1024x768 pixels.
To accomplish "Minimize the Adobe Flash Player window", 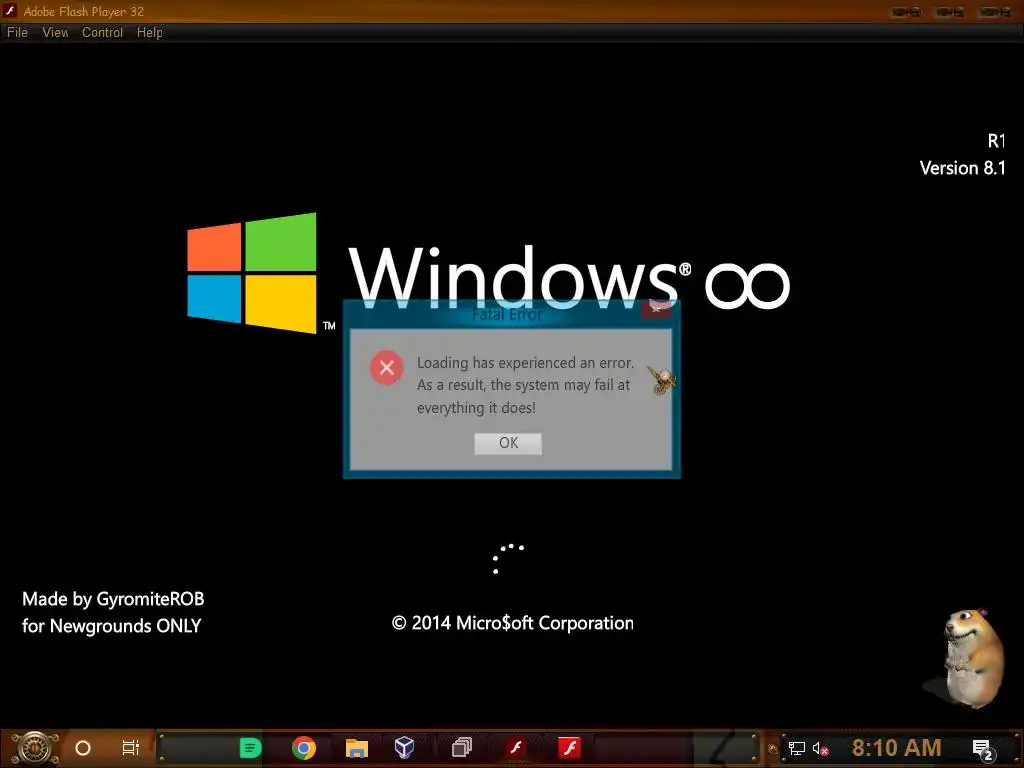I will point(906,12).
